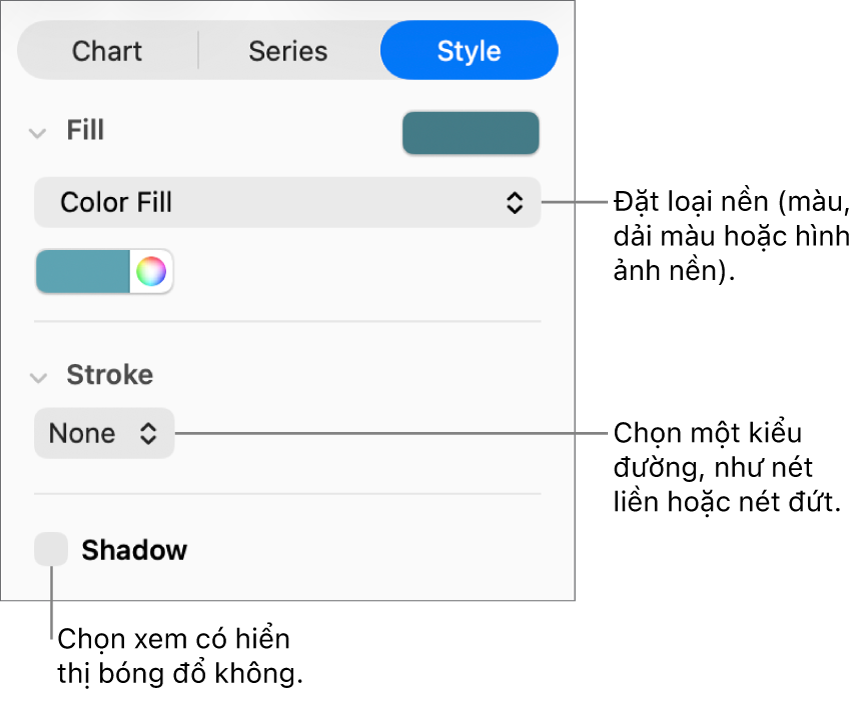
Task: Click the teal color well
Action: pos(83,272)
